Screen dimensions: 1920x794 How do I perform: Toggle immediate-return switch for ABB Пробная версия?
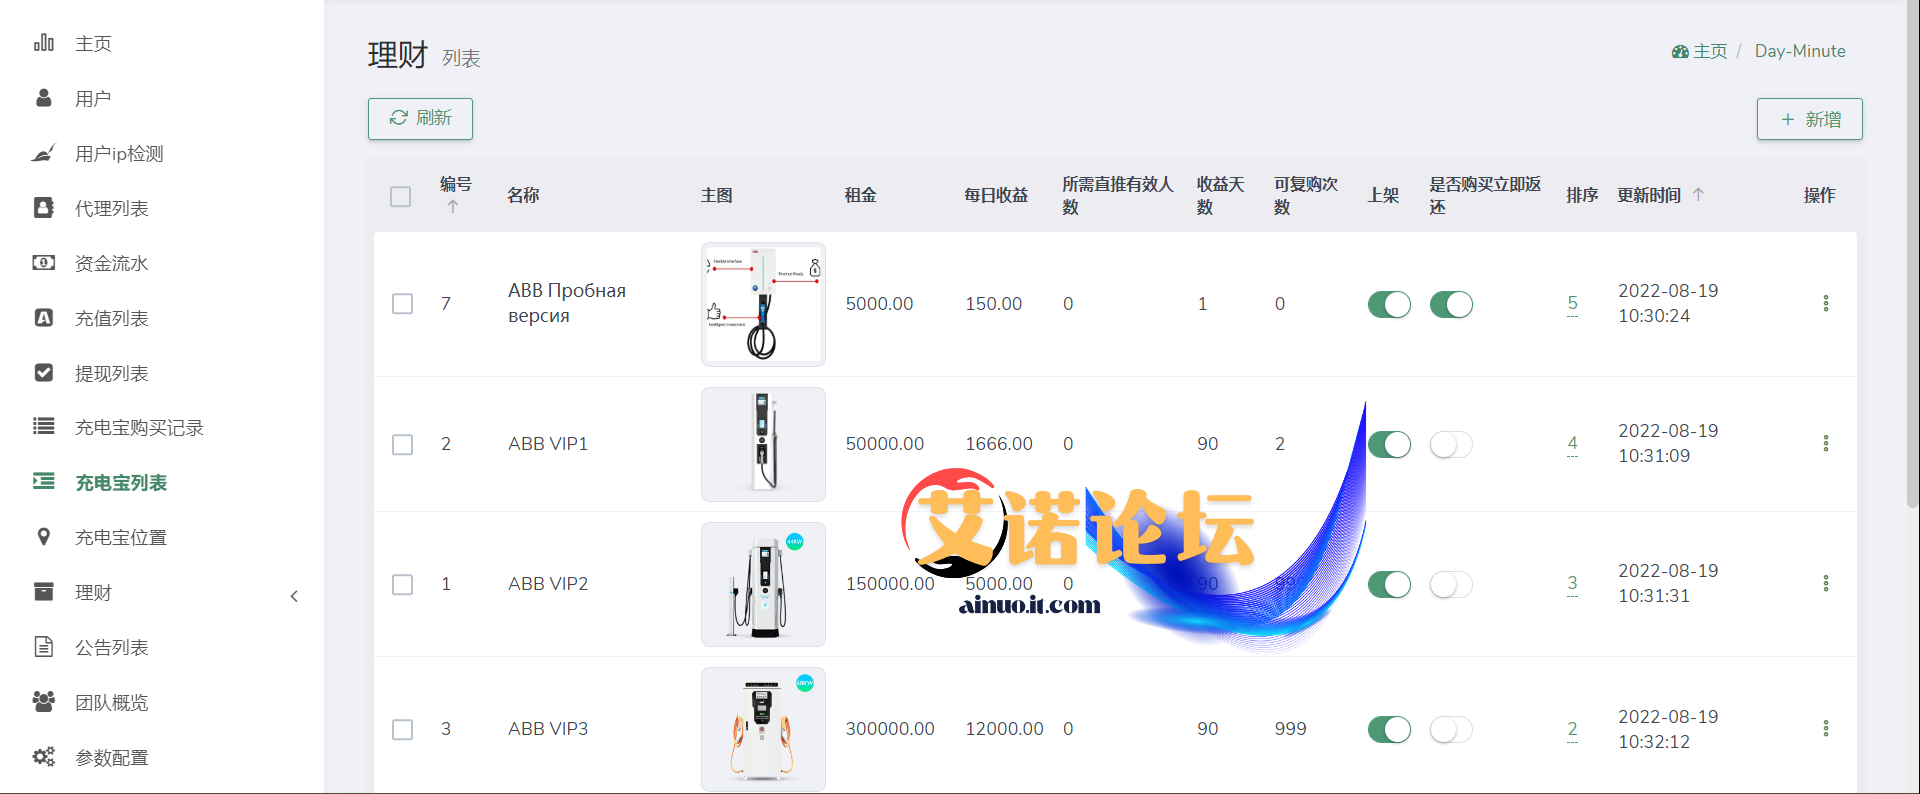point(1451,304)
